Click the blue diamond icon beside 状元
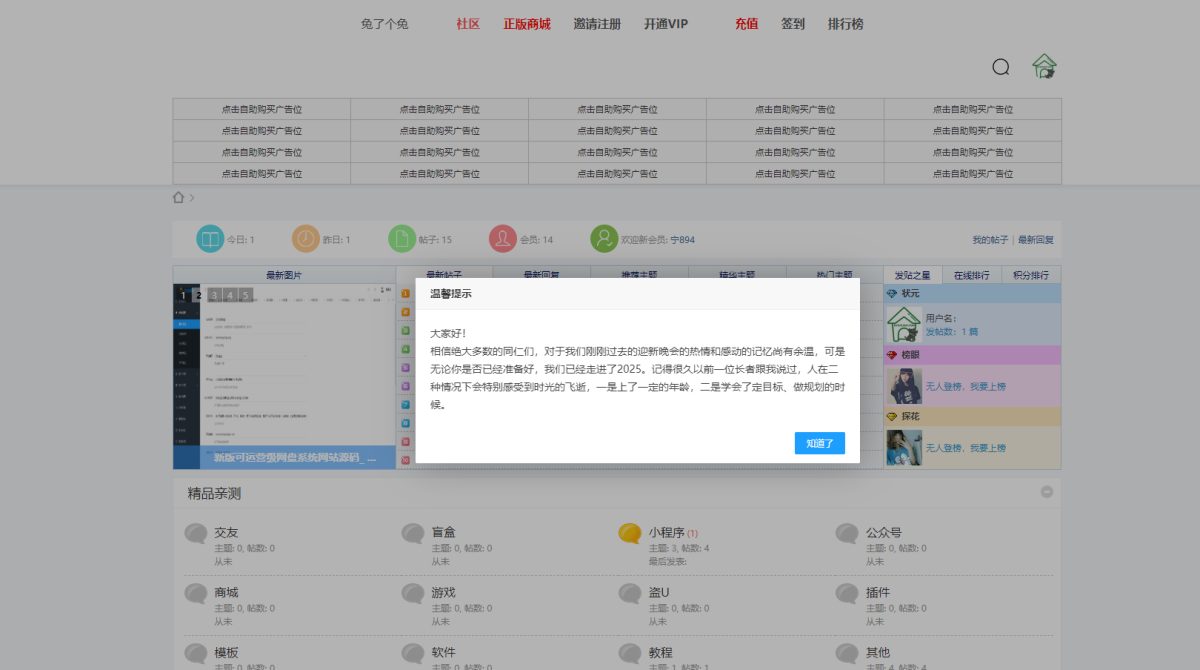This screenshot has width=1200, height=670. pos(892,293)
